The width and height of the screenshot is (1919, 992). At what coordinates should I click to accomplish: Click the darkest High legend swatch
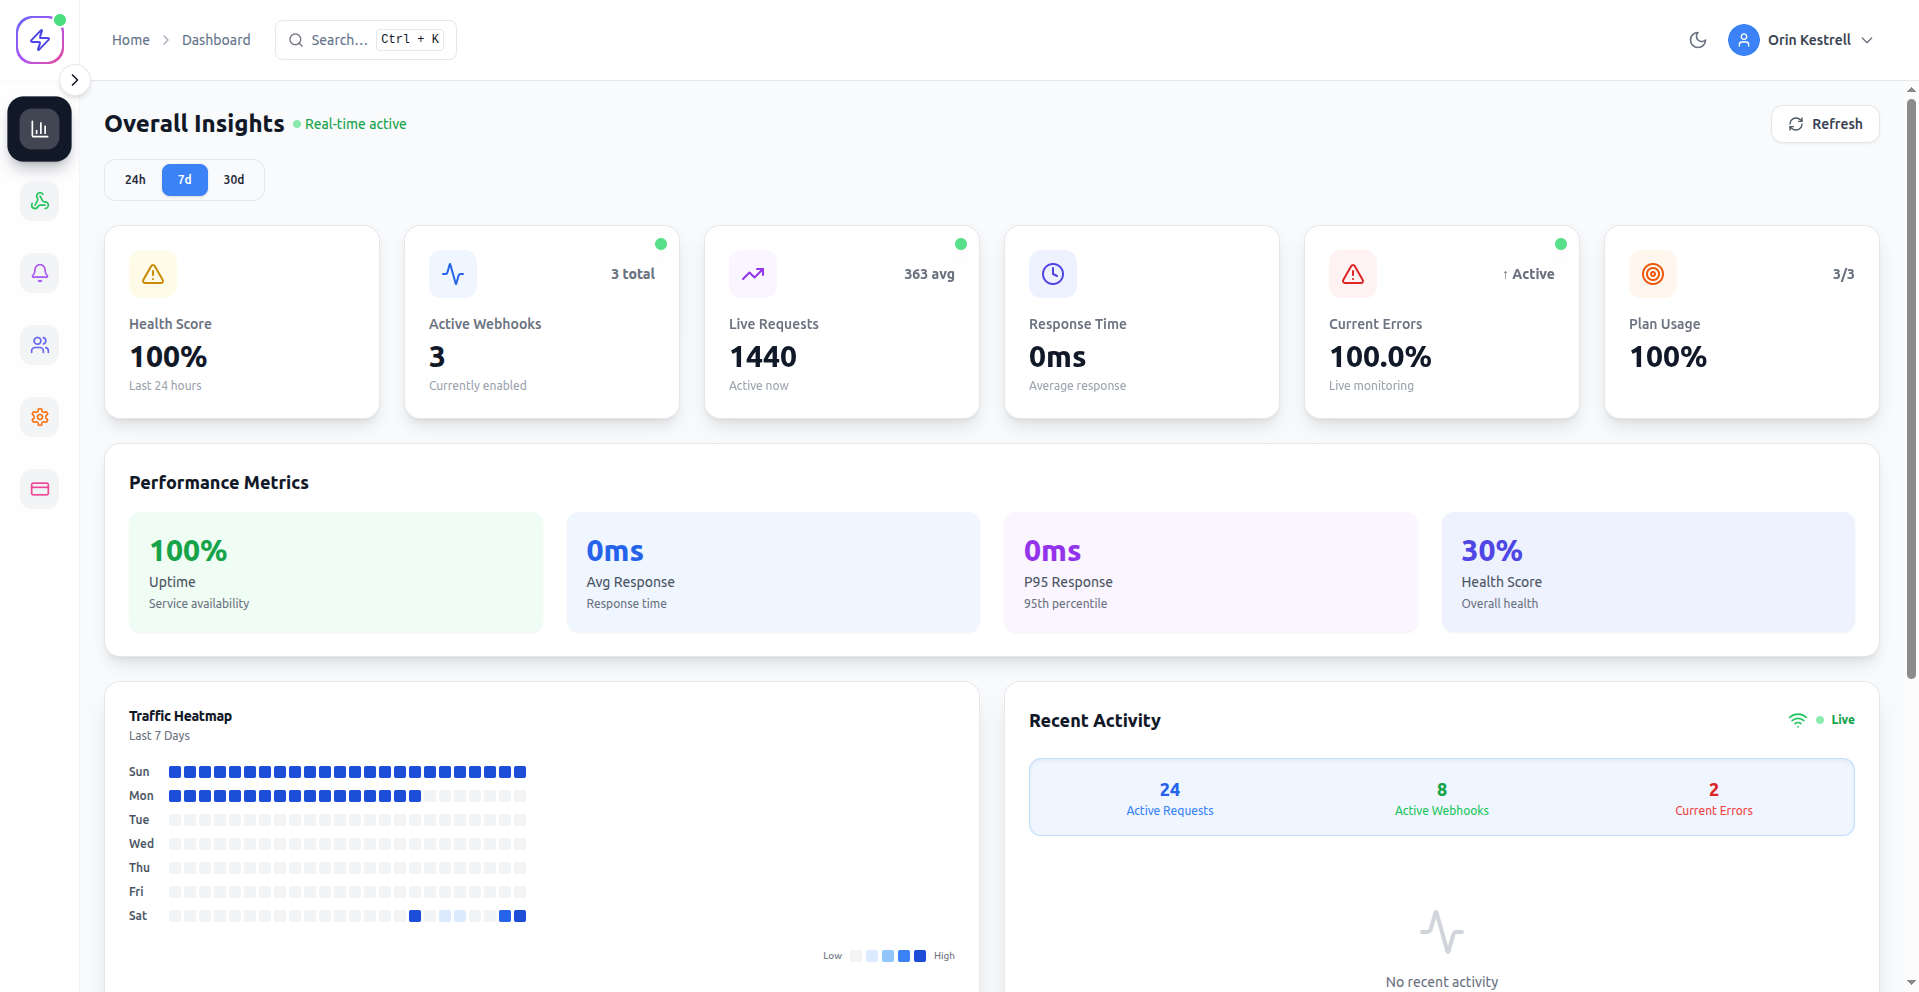coord(920,956)
